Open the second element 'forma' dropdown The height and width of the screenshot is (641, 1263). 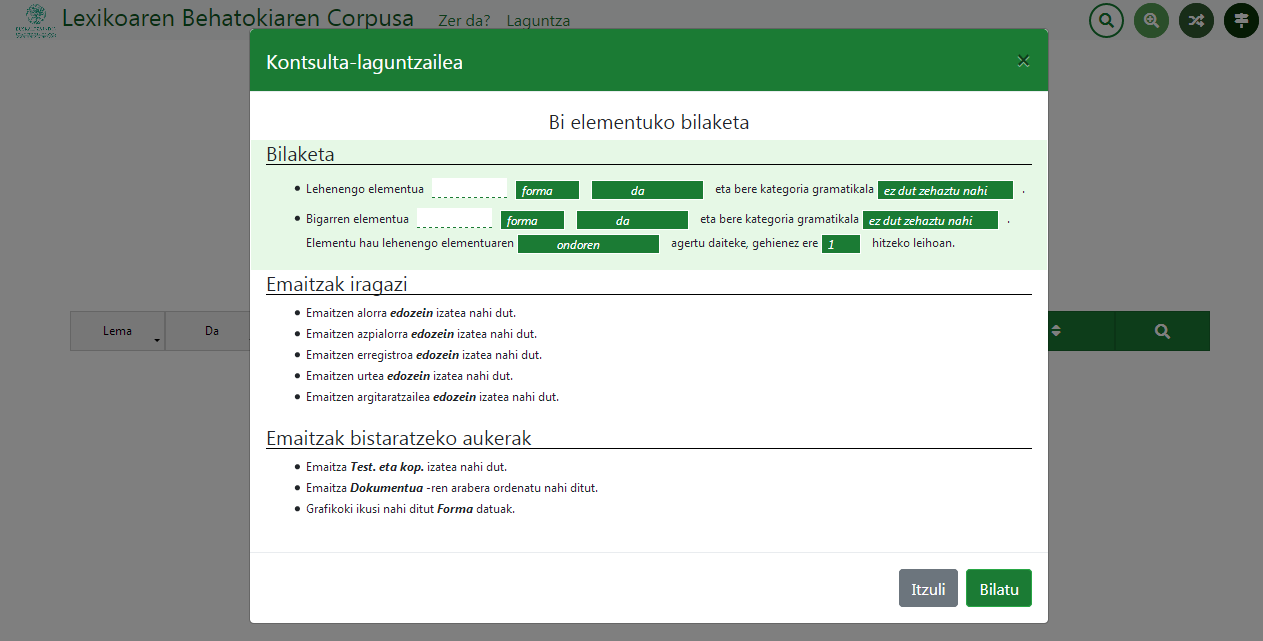pos(532,220)
